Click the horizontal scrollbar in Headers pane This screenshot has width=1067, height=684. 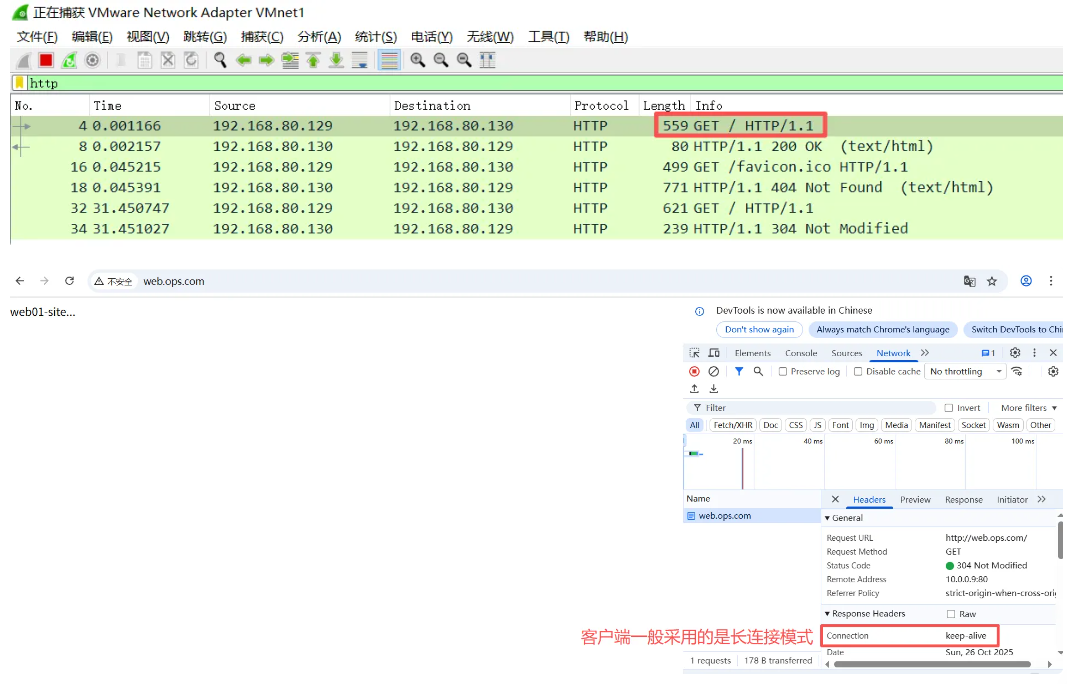[x=940, y=664]
